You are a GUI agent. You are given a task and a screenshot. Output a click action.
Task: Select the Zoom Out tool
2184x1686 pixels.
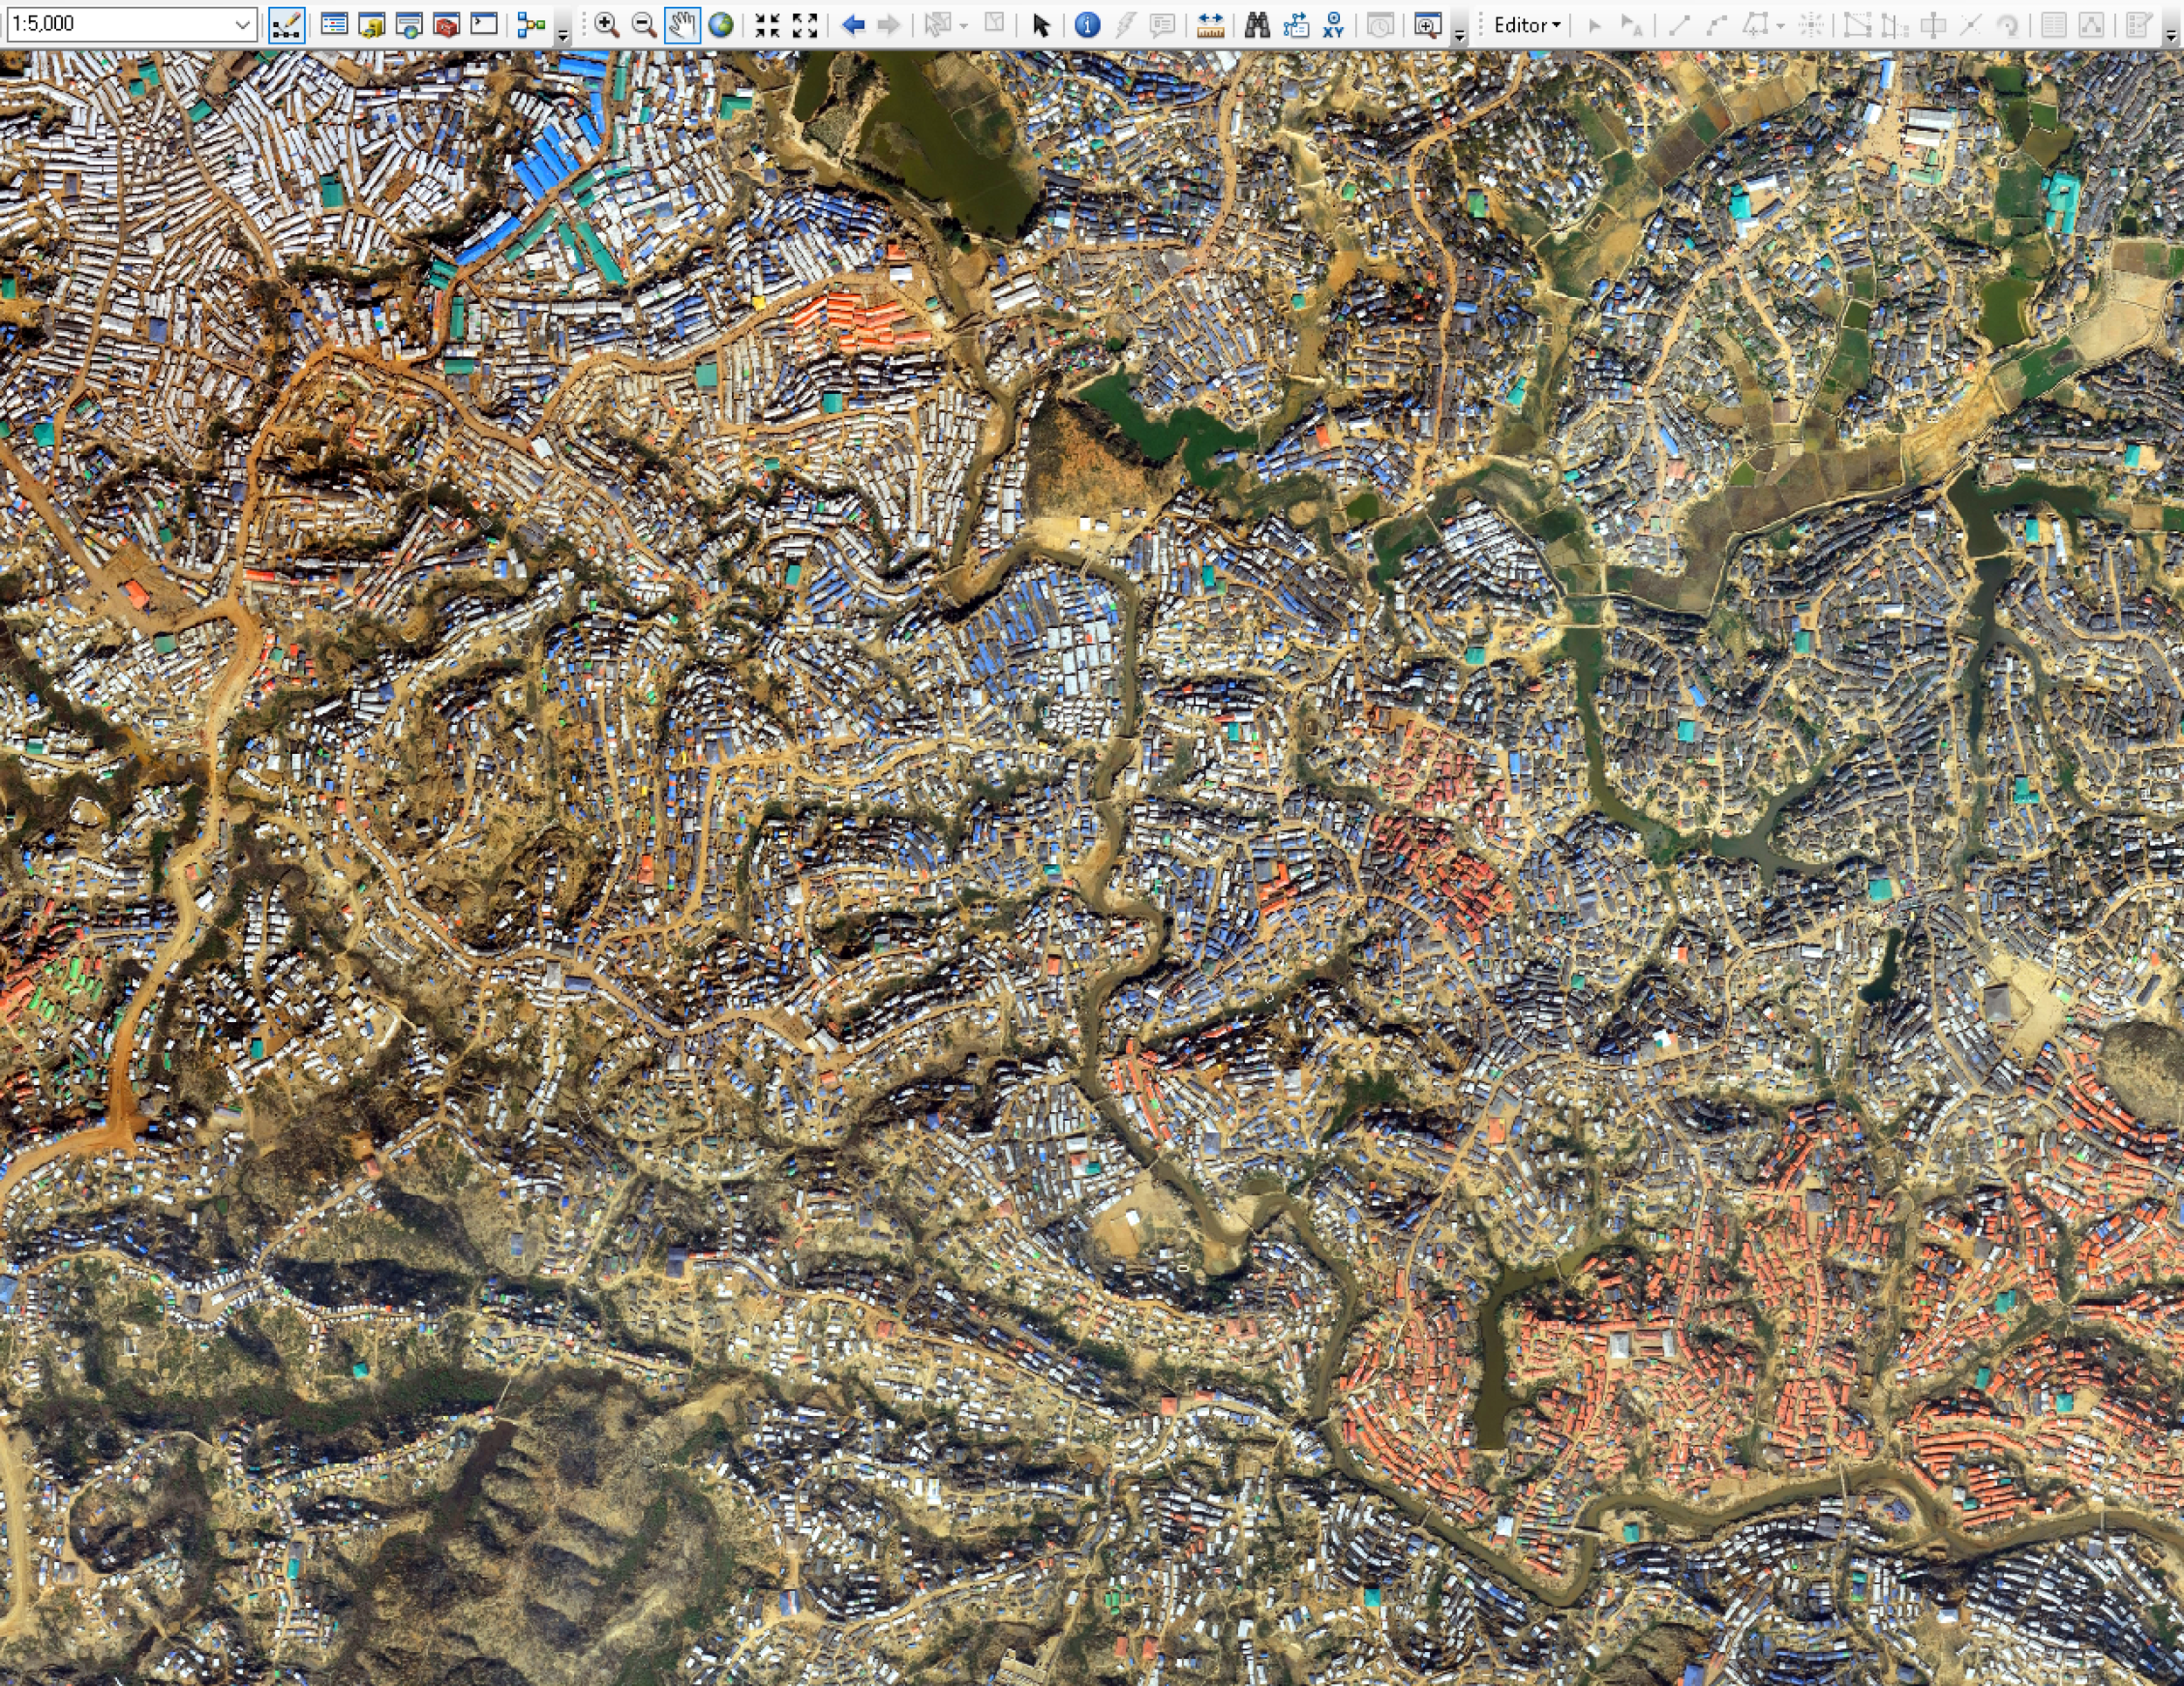tap(644, 25)
